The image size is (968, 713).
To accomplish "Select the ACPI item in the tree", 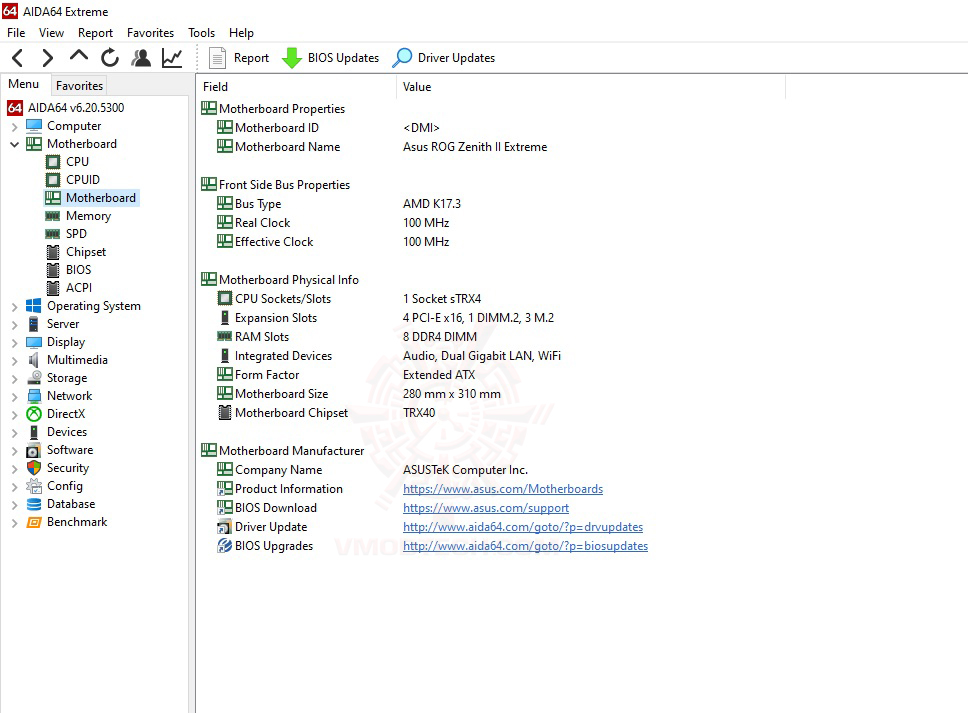I will pyautogui.click(x=69, y=288).
